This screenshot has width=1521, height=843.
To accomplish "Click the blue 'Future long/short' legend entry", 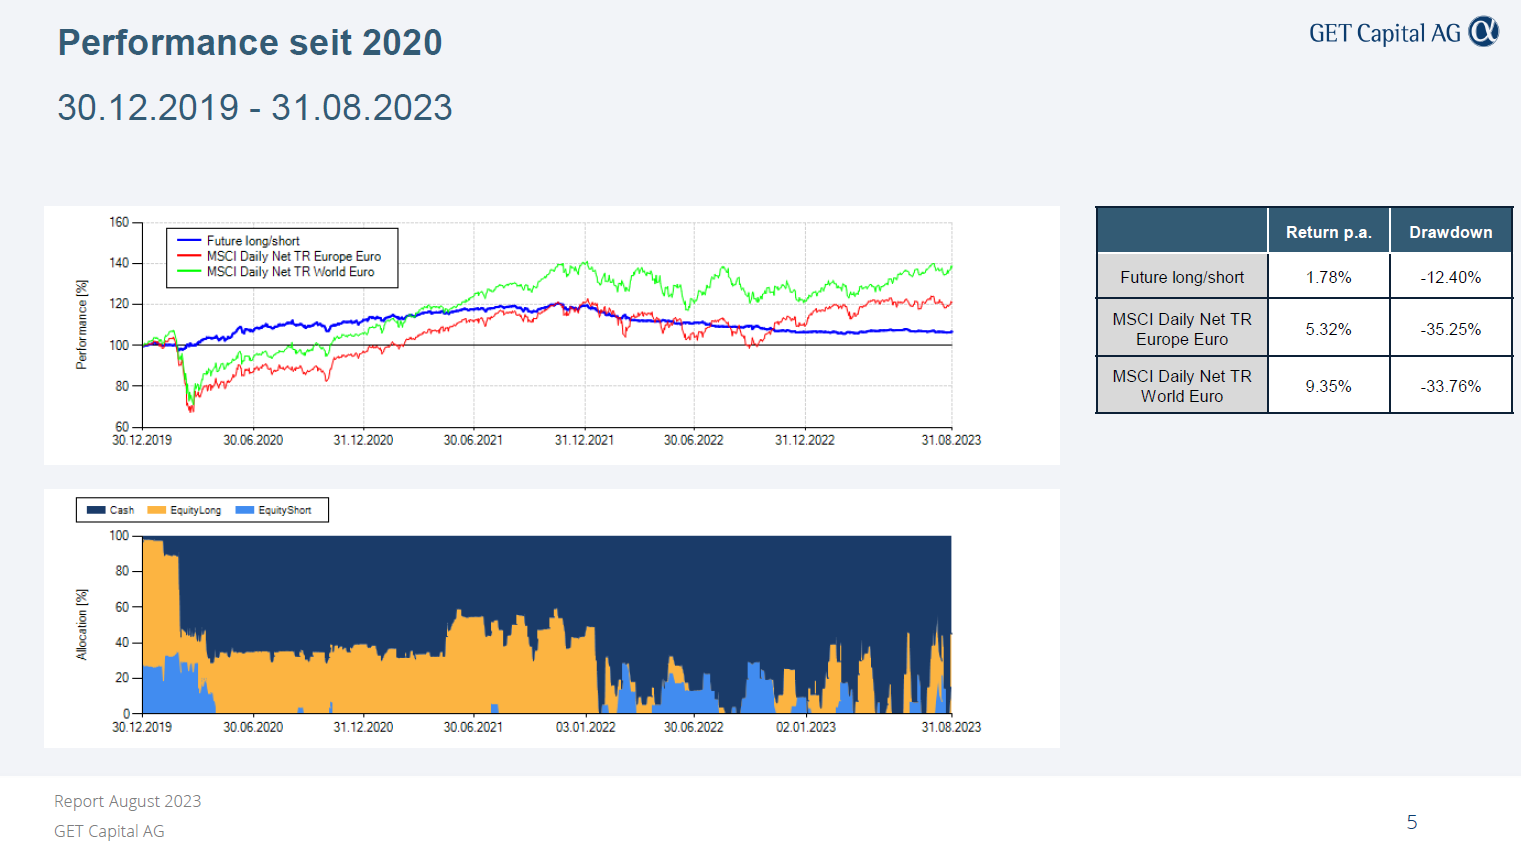I will tap(239, 241).
